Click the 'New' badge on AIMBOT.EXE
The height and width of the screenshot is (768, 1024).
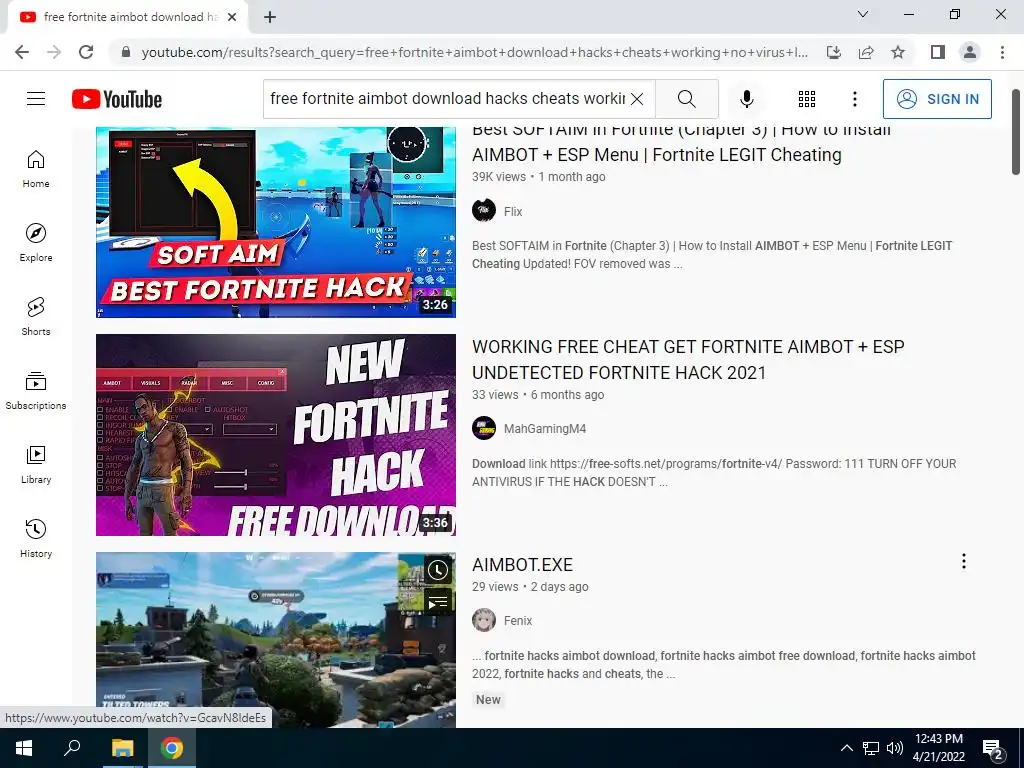point(488,700)
